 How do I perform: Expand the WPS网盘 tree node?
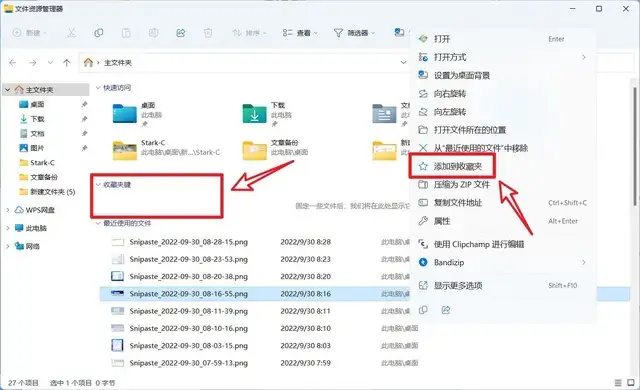(x=8, y=210)
